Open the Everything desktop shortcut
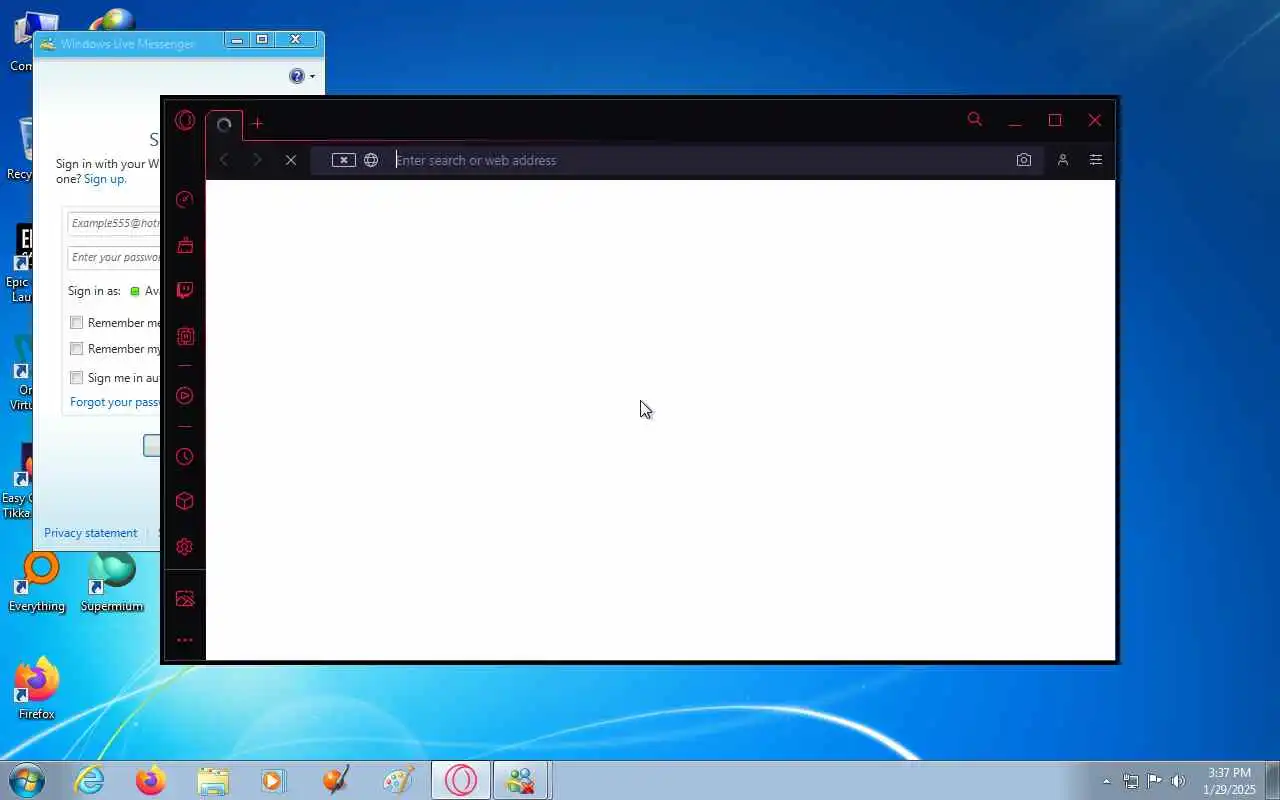Screen dimensions: 1280x800 [37, 582]
